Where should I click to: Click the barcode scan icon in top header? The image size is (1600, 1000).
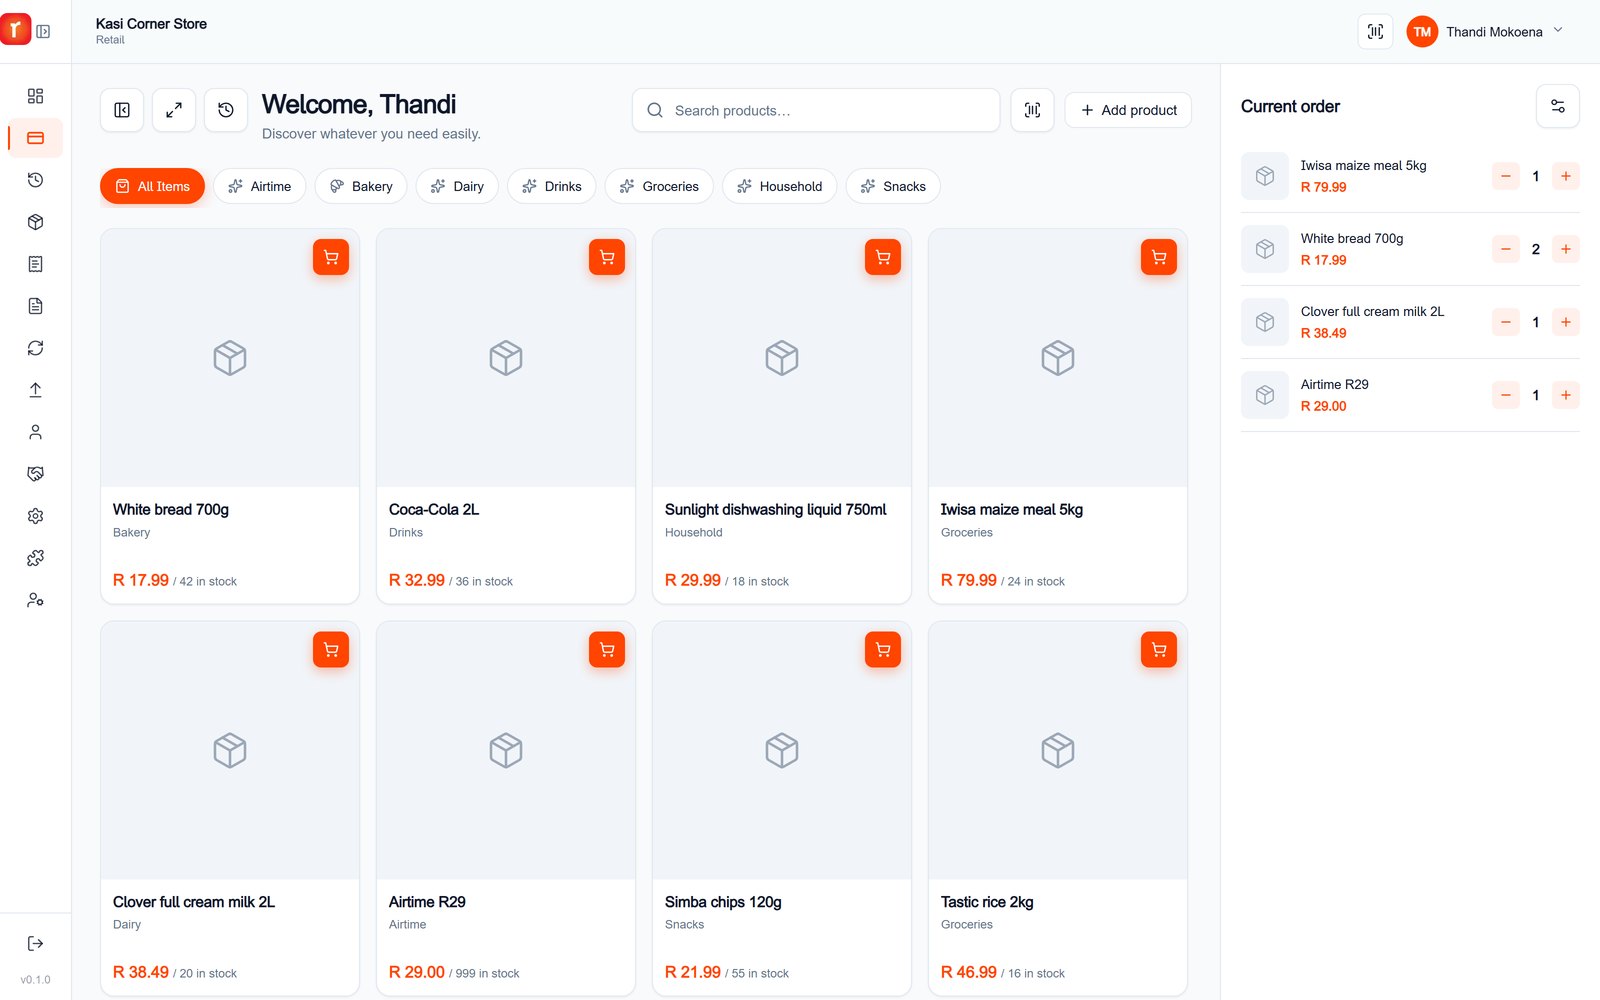1375,31
